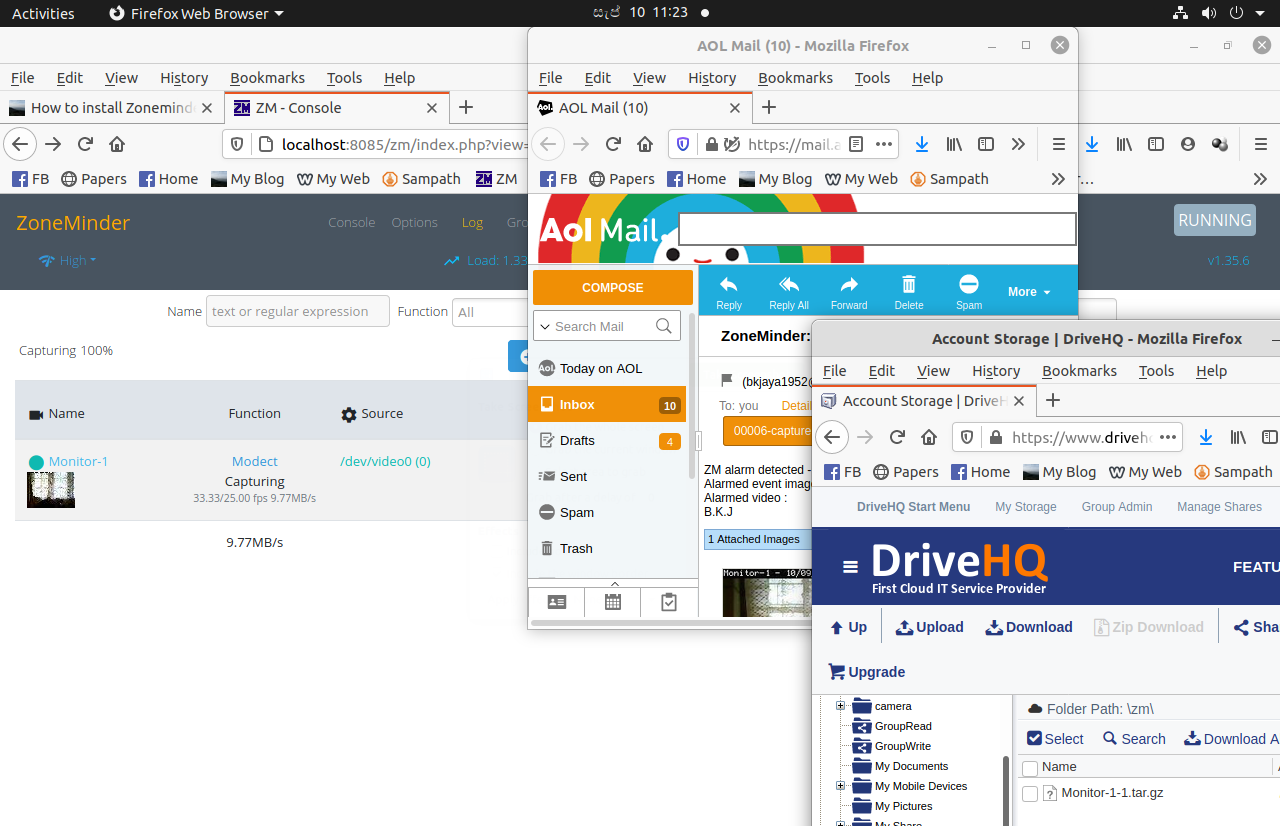Open Manage Shares in DriveHQ top menu

point(1219,507)
